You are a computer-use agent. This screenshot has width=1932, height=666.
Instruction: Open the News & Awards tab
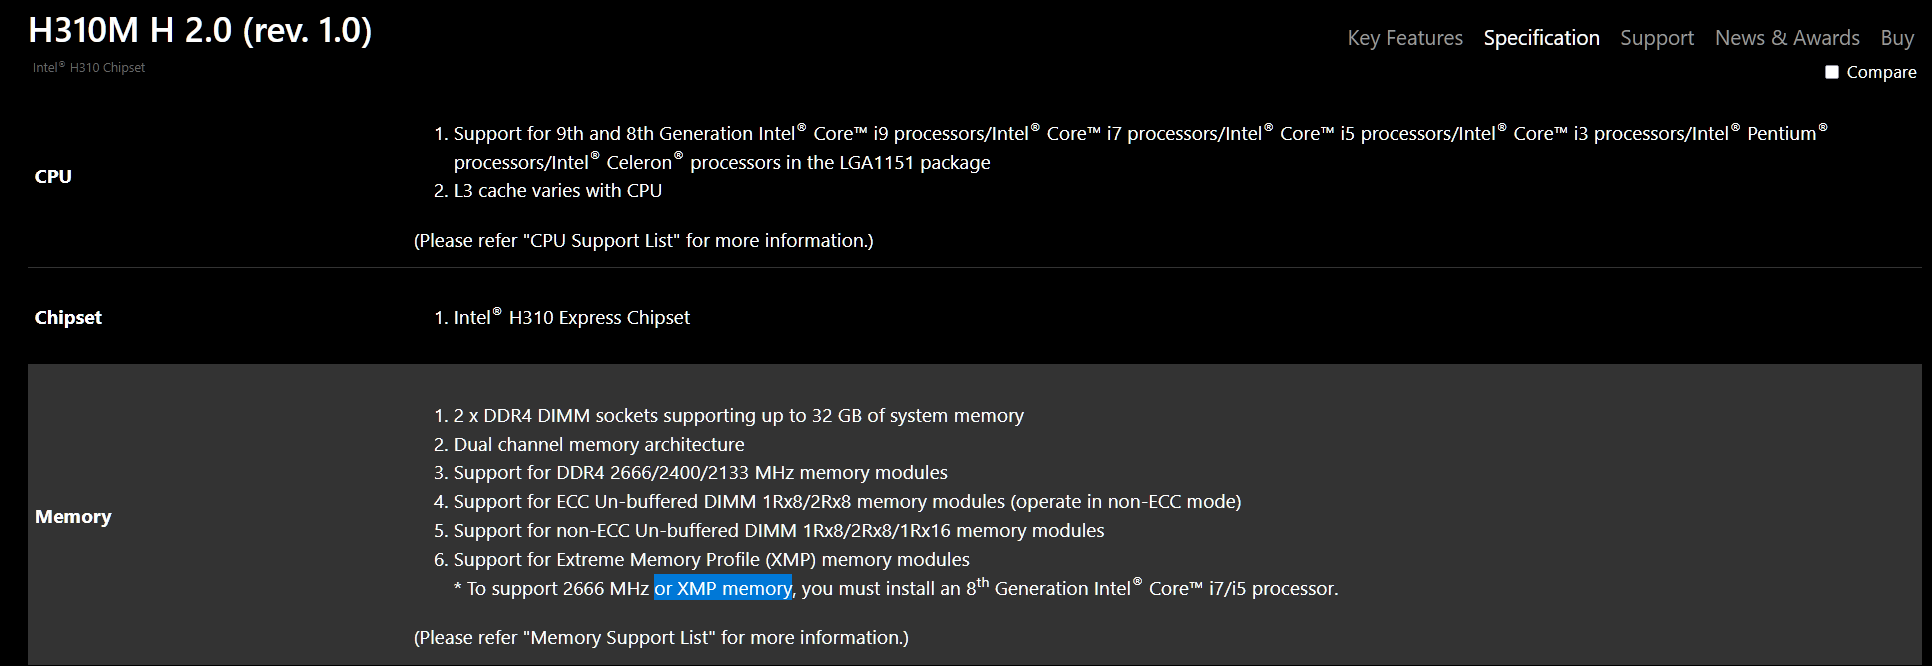(x=1787, y=38)
